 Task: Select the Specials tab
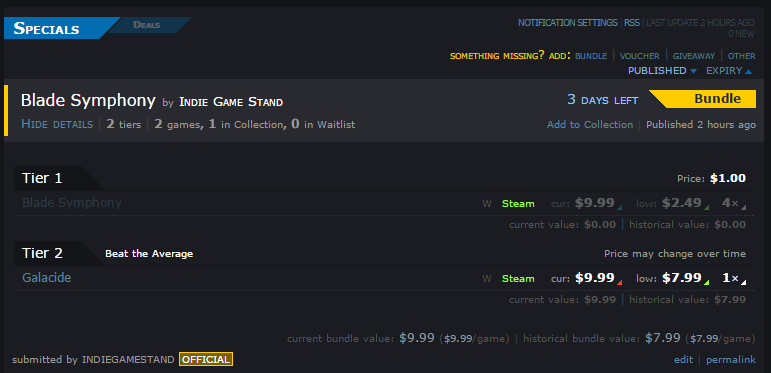[x=47, y=28]
